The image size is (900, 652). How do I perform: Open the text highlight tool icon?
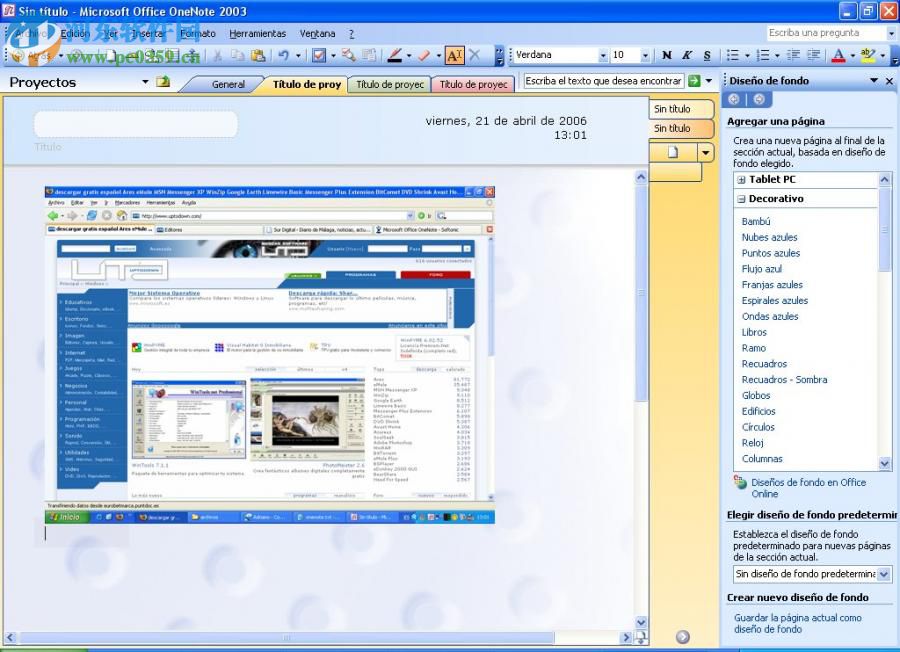coord(866,55)
